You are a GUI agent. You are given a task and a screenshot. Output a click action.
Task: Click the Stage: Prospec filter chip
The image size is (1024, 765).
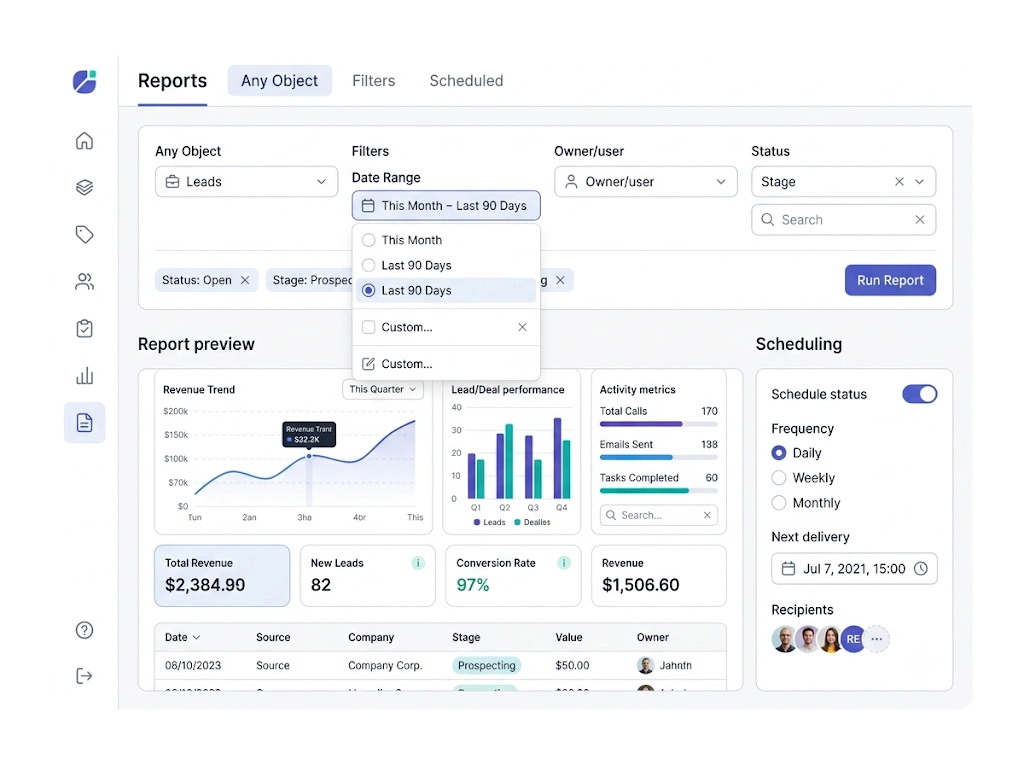coord(310,280)
